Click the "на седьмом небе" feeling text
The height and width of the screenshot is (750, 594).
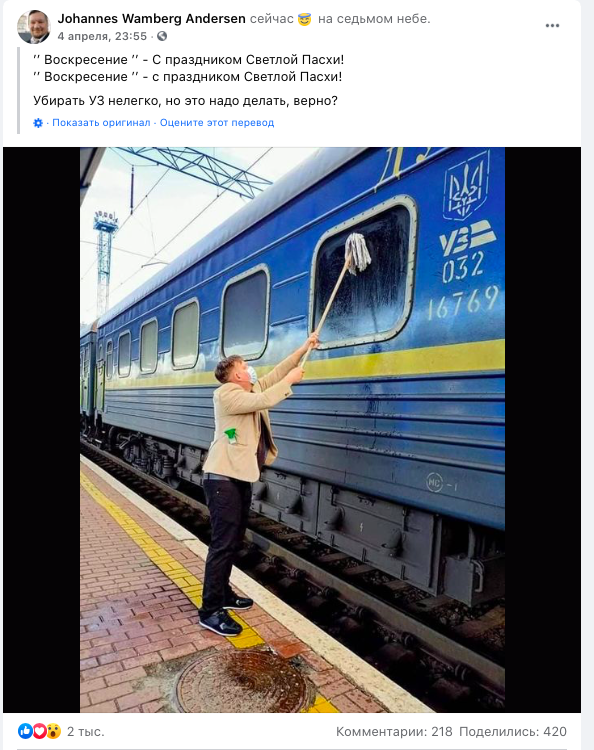pyautogui.click(x=374, y=19)
